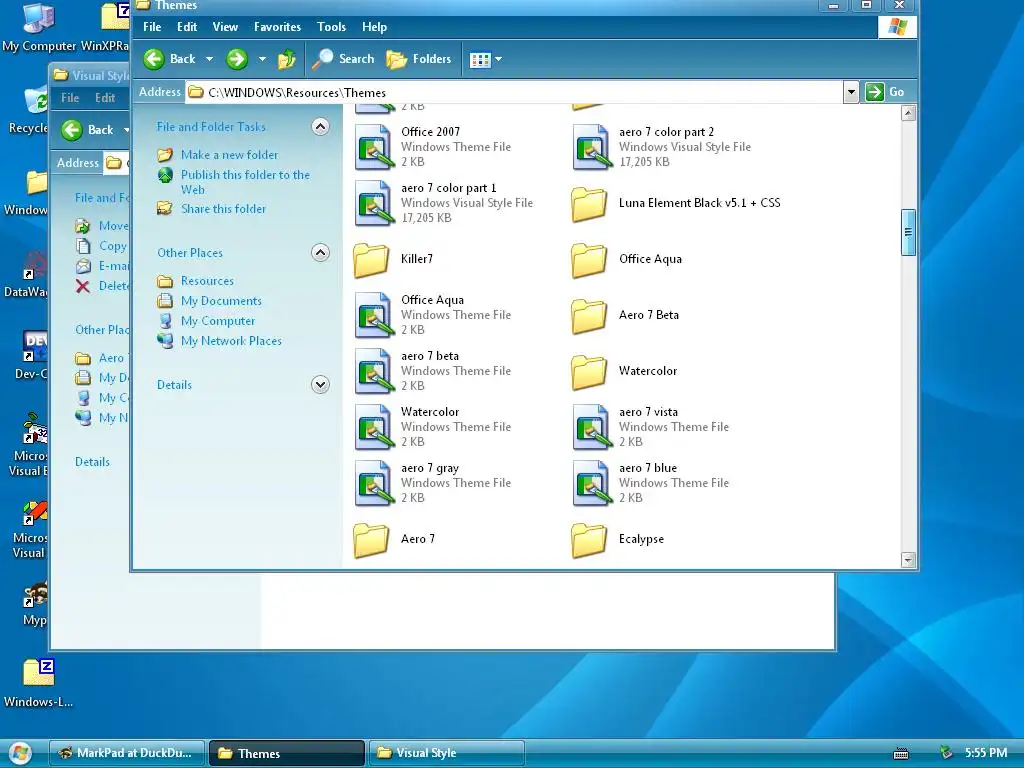Open the Back history dropdown arrow in Themes window

pos(210,59)
